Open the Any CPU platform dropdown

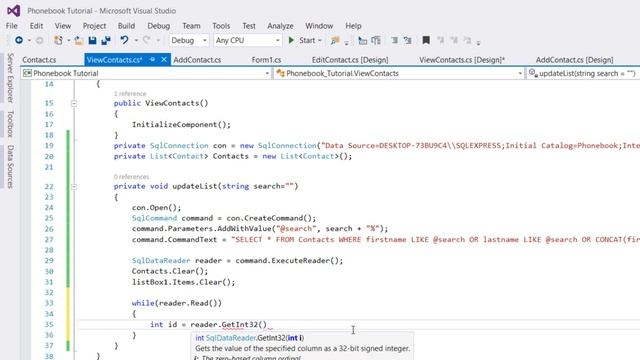coord(248,40)
